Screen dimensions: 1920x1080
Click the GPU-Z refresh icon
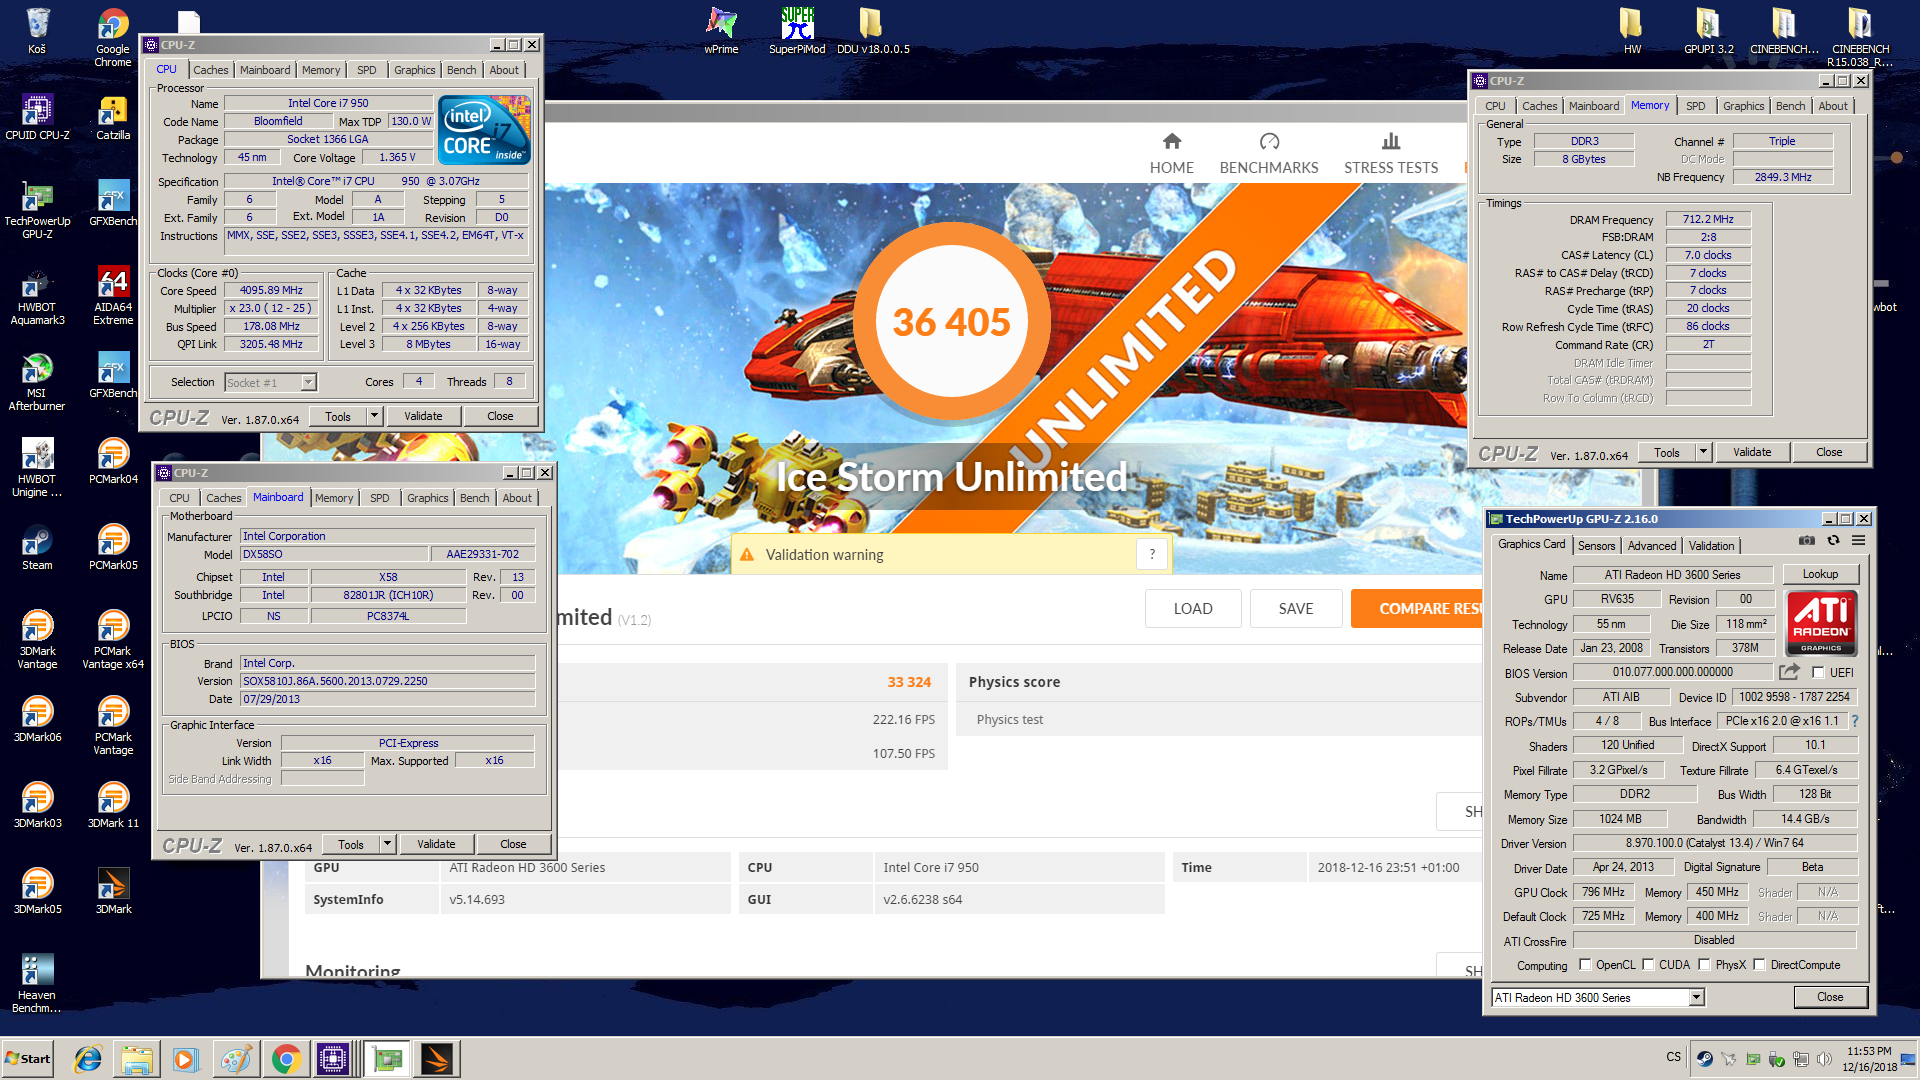tap(1833, 540)
